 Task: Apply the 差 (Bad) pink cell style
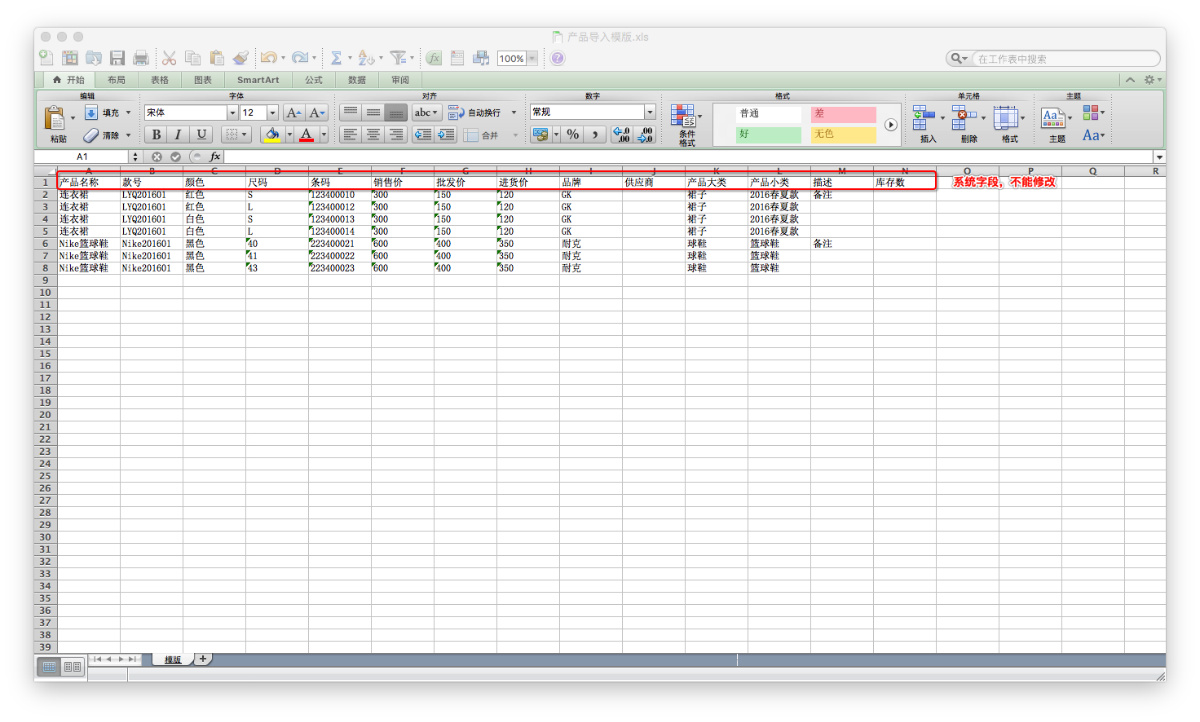click(843, 114)
